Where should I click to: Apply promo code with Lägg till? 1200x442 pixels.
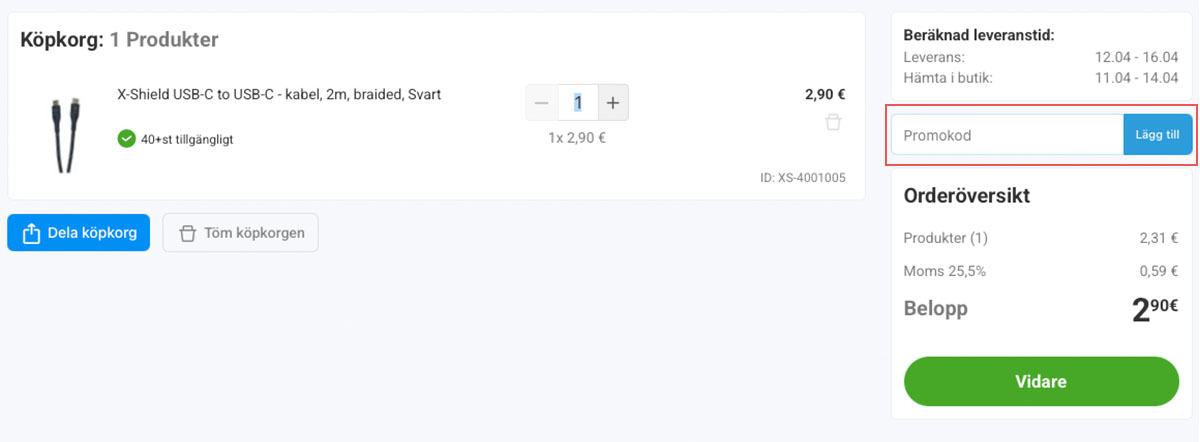[1158, 135]
